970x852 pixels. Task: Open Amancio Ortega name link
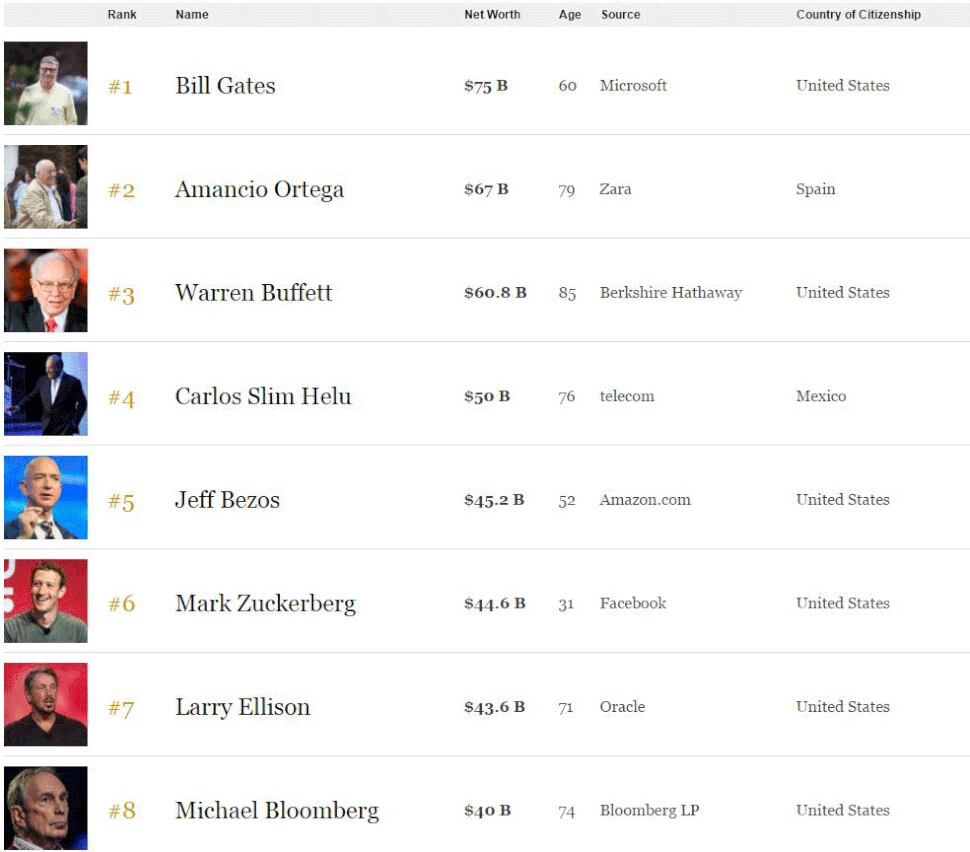pos(259,189)
